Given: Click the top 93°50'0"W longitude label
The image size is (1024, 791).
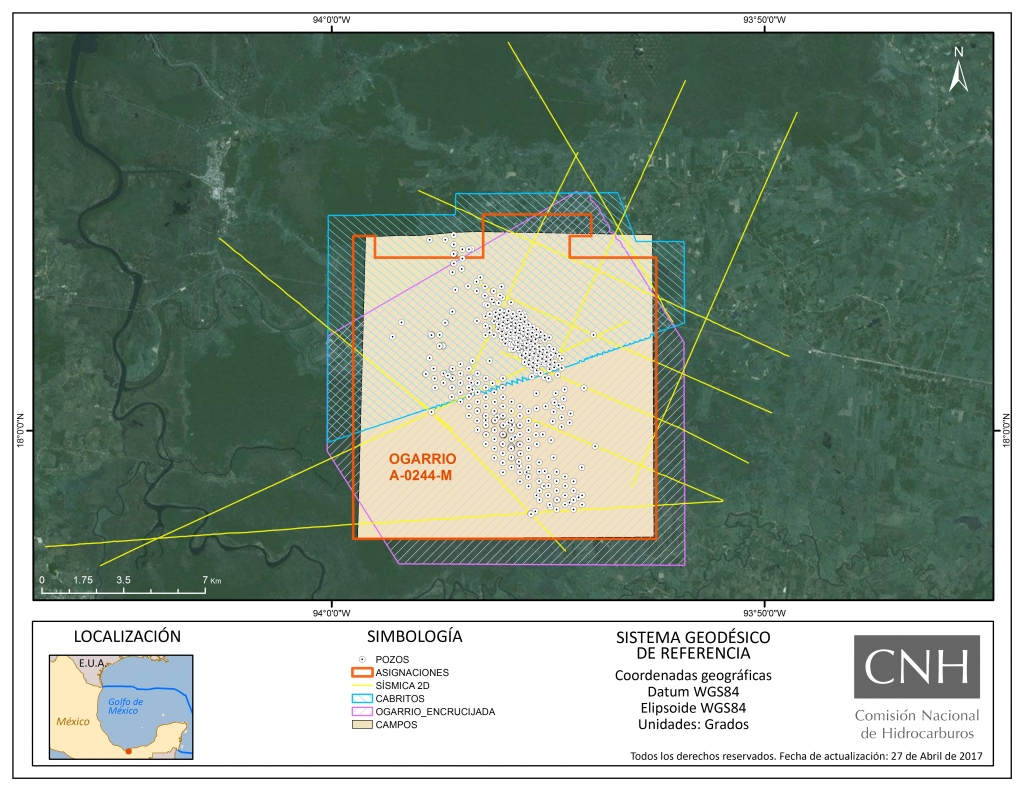Looking at the screenshot, I should (764, 19).
